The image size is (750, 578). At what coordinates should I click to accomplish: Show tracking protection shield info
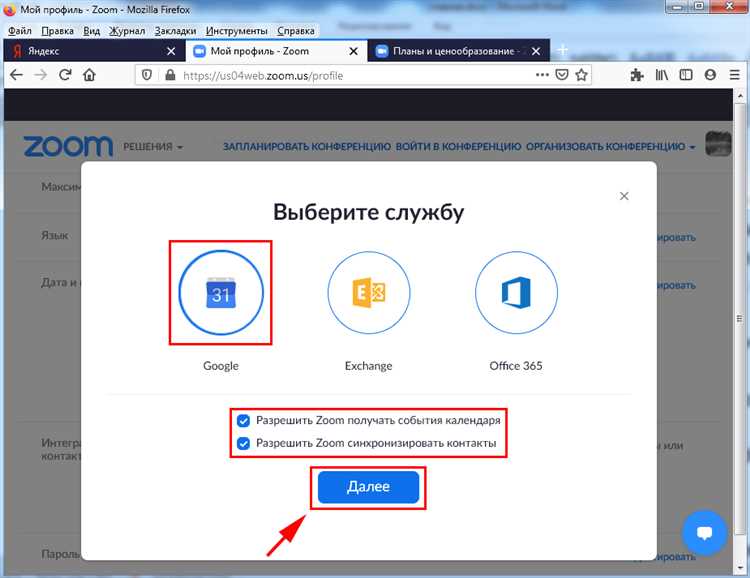[147, 75]
